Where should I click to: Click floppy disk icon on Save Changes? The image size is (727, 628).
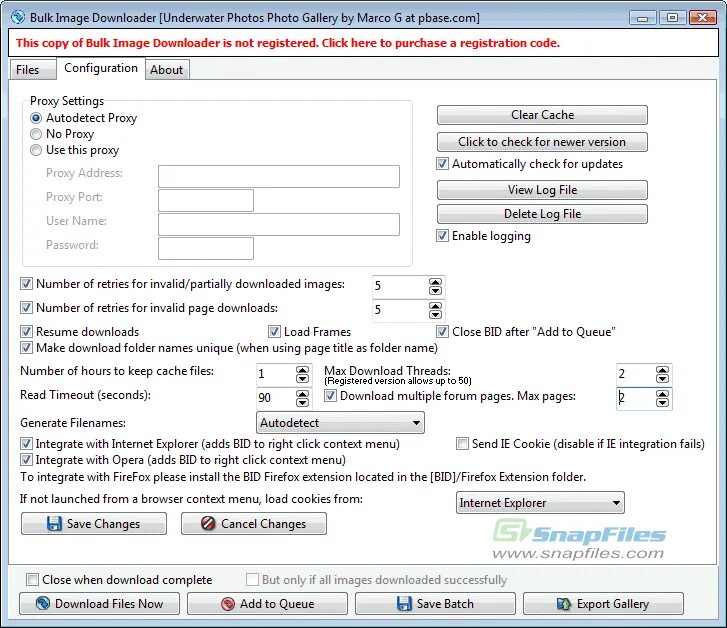pos(54,524)
